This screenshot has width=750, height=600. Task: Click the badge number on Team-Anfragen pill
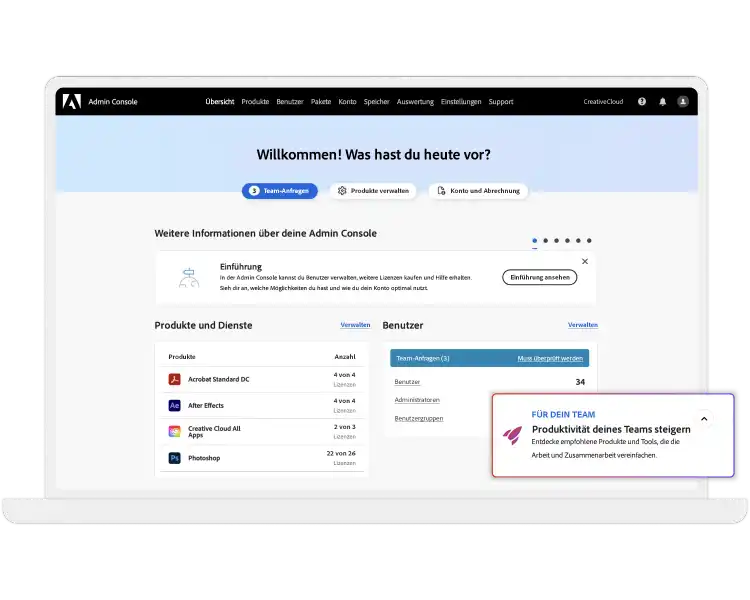click(x=254, y=190)
